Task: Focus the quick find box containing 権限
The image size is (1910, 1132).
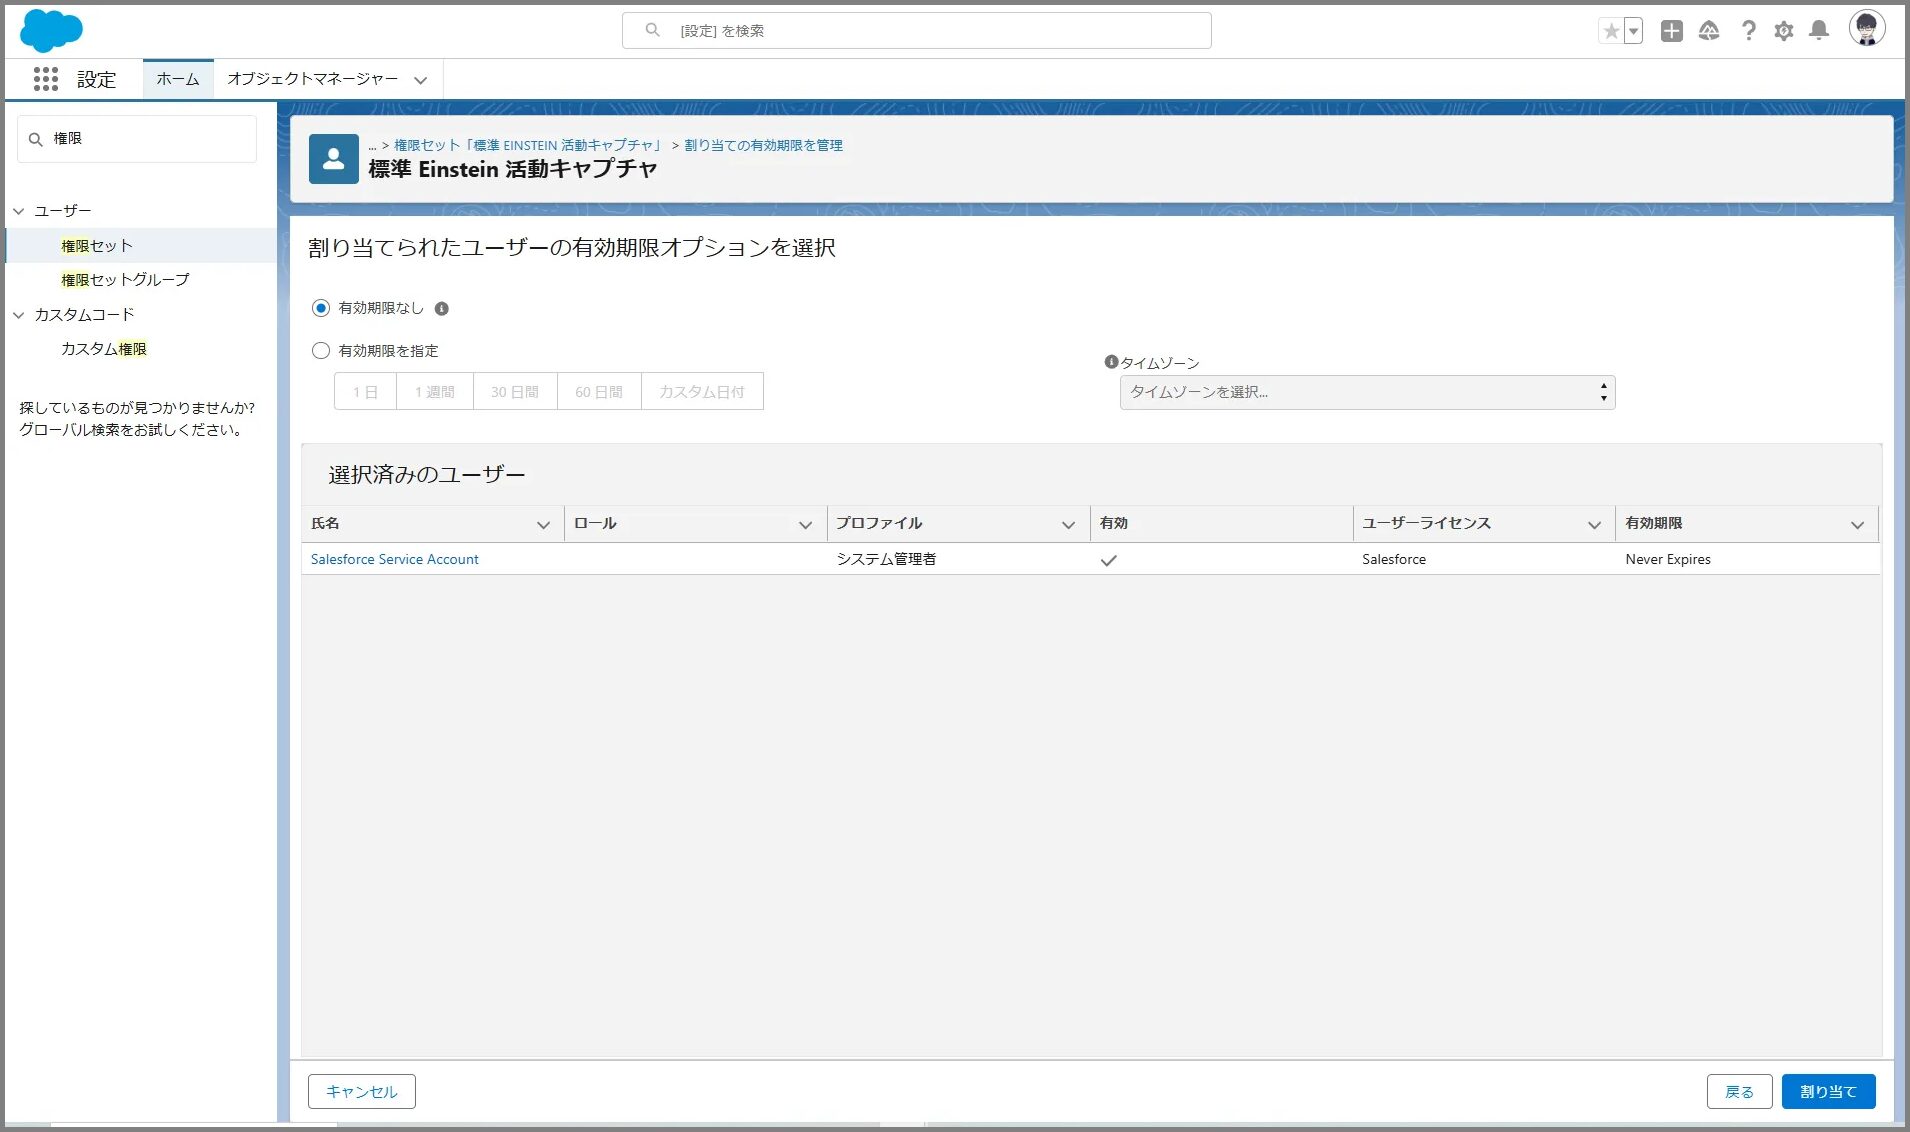Action: 137,139
